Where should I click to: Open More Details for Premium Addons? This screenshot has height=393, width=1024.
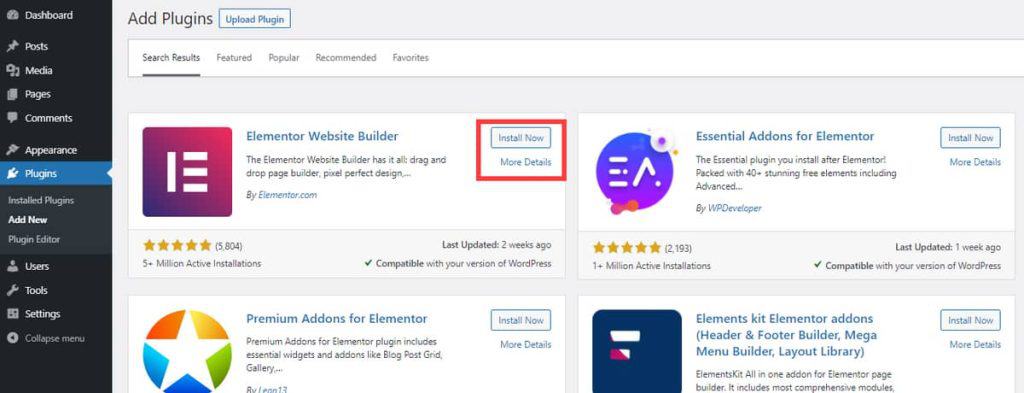(x=526, y=345)
